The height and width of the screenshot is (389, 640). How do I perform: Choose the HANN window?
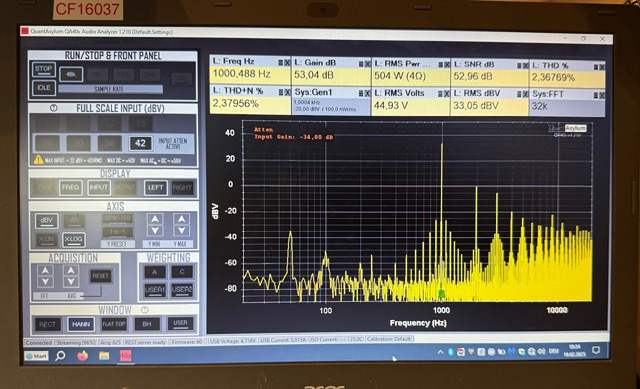(x=81, y=324)
